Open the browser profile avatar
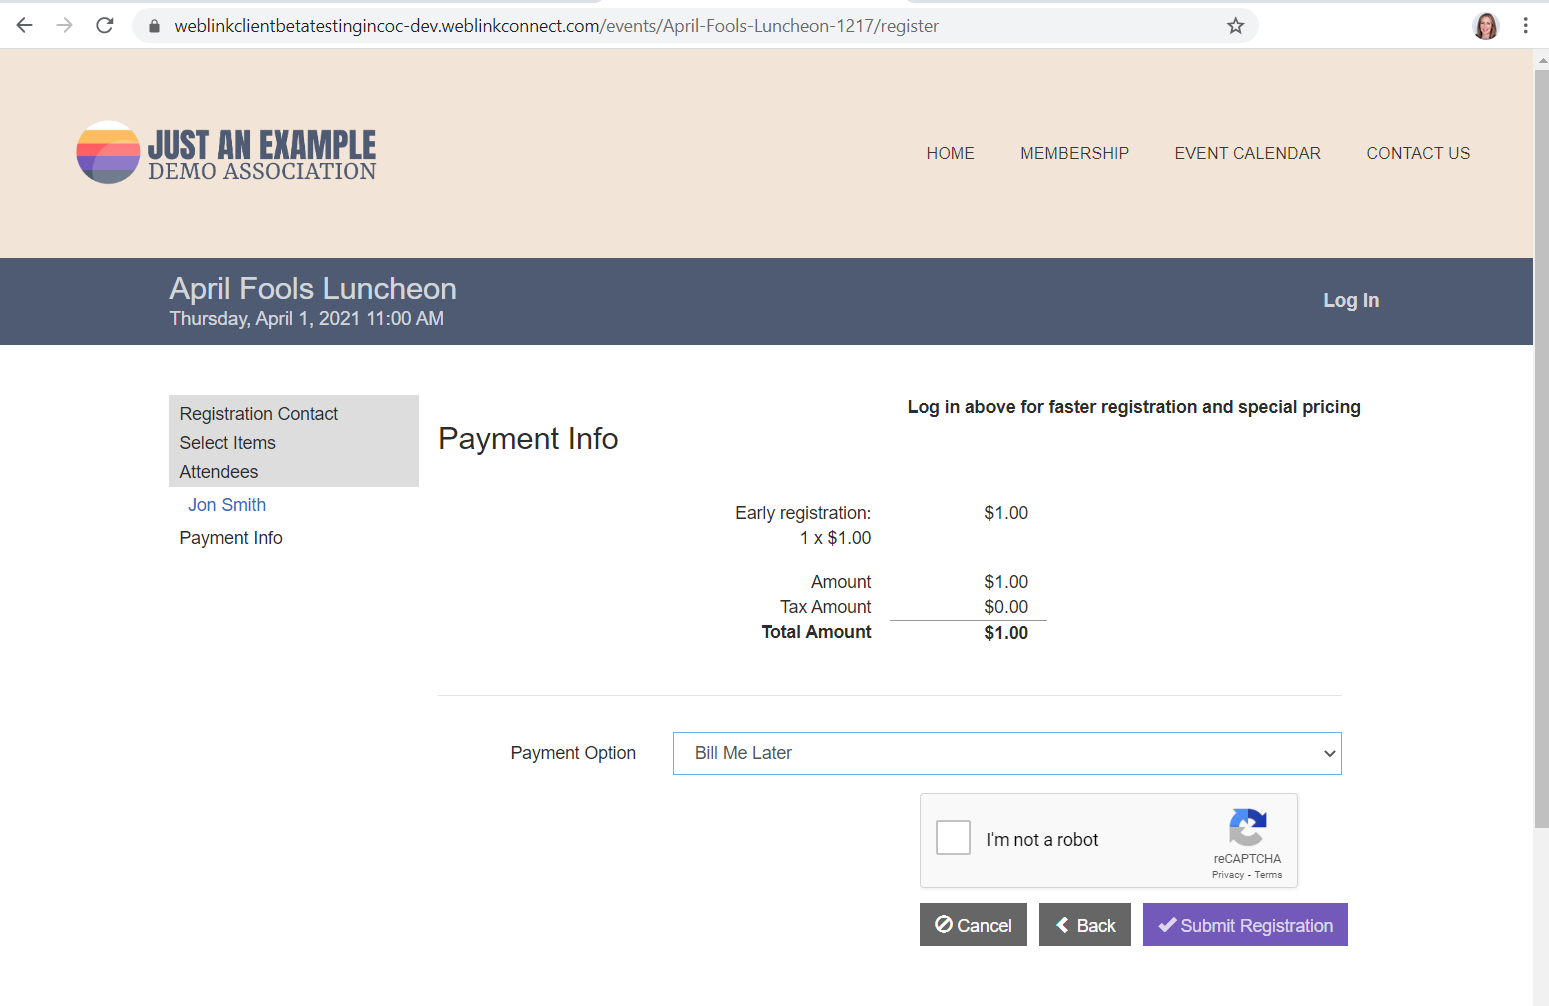 click(1486, 26)
